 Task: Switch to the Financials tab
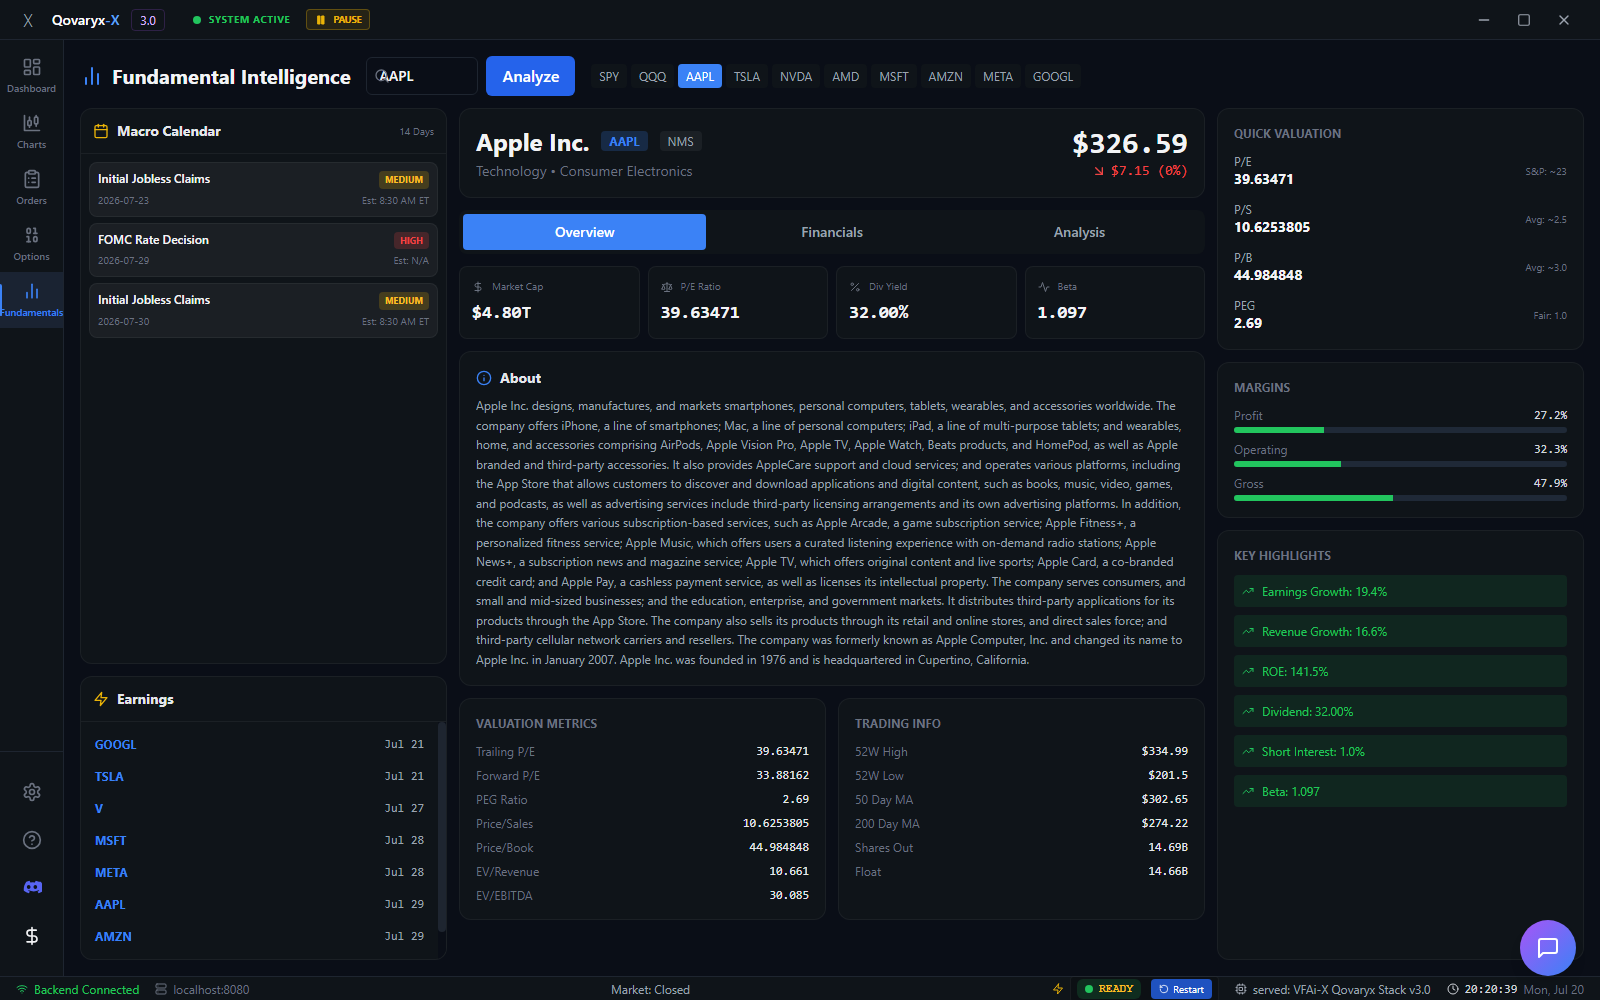(x=832, y=232)
